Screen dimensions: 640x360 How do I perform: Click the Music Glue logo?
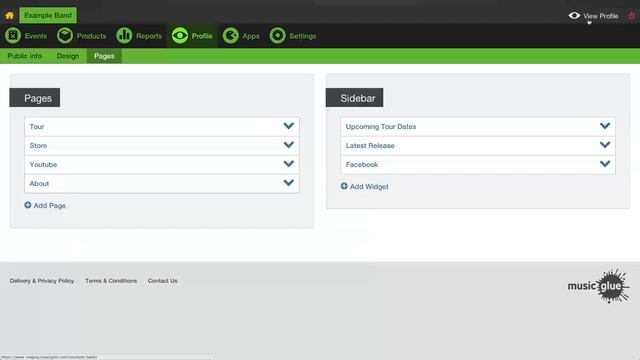coord(599,286)
